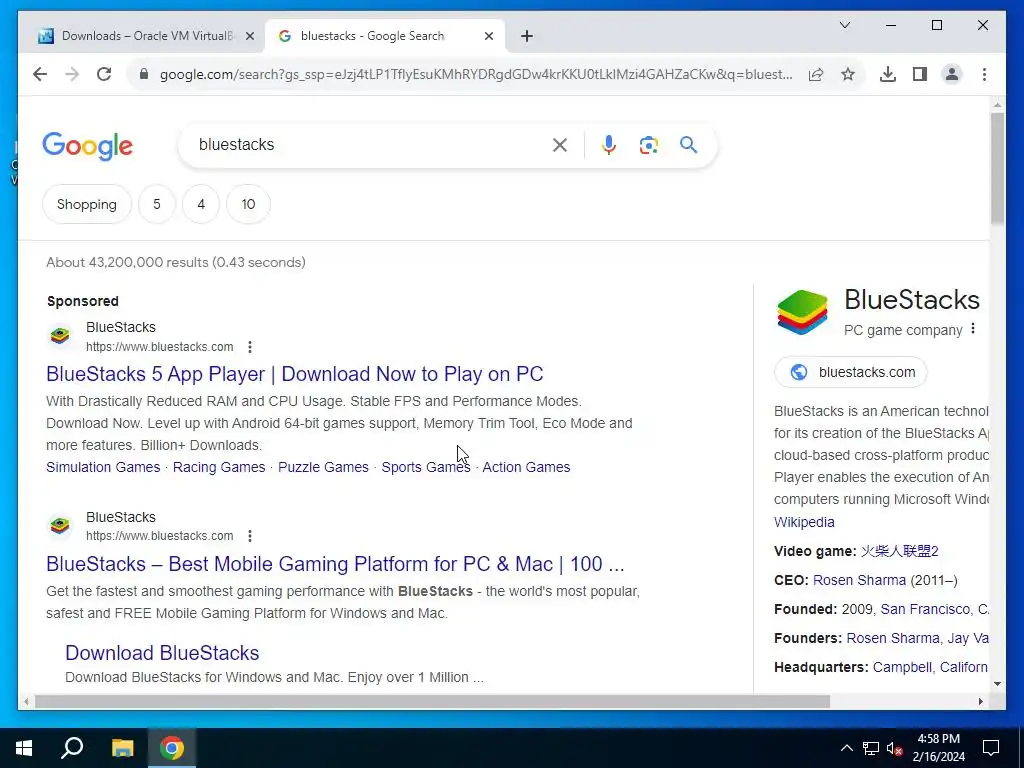Bookmark this page with the star icon

[848, 74]
